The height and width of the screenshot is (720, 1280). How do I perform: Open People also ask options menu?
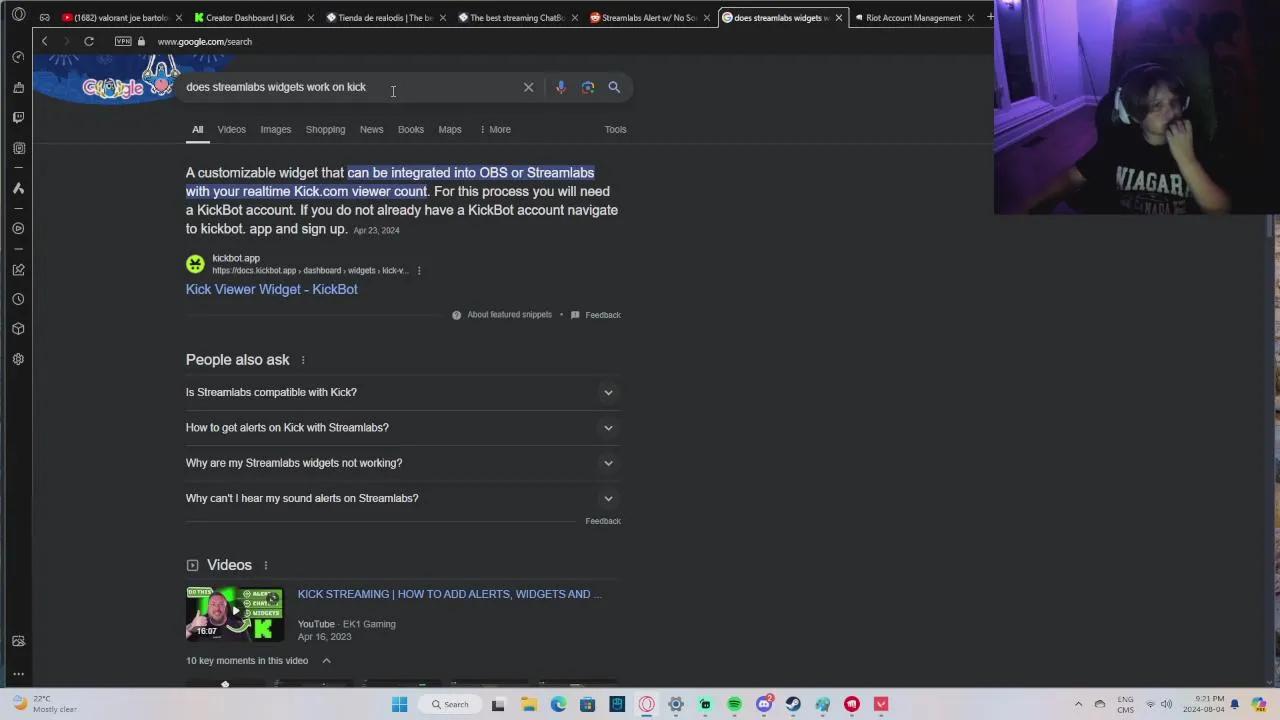pyautogui.click(x=303, y=360)
